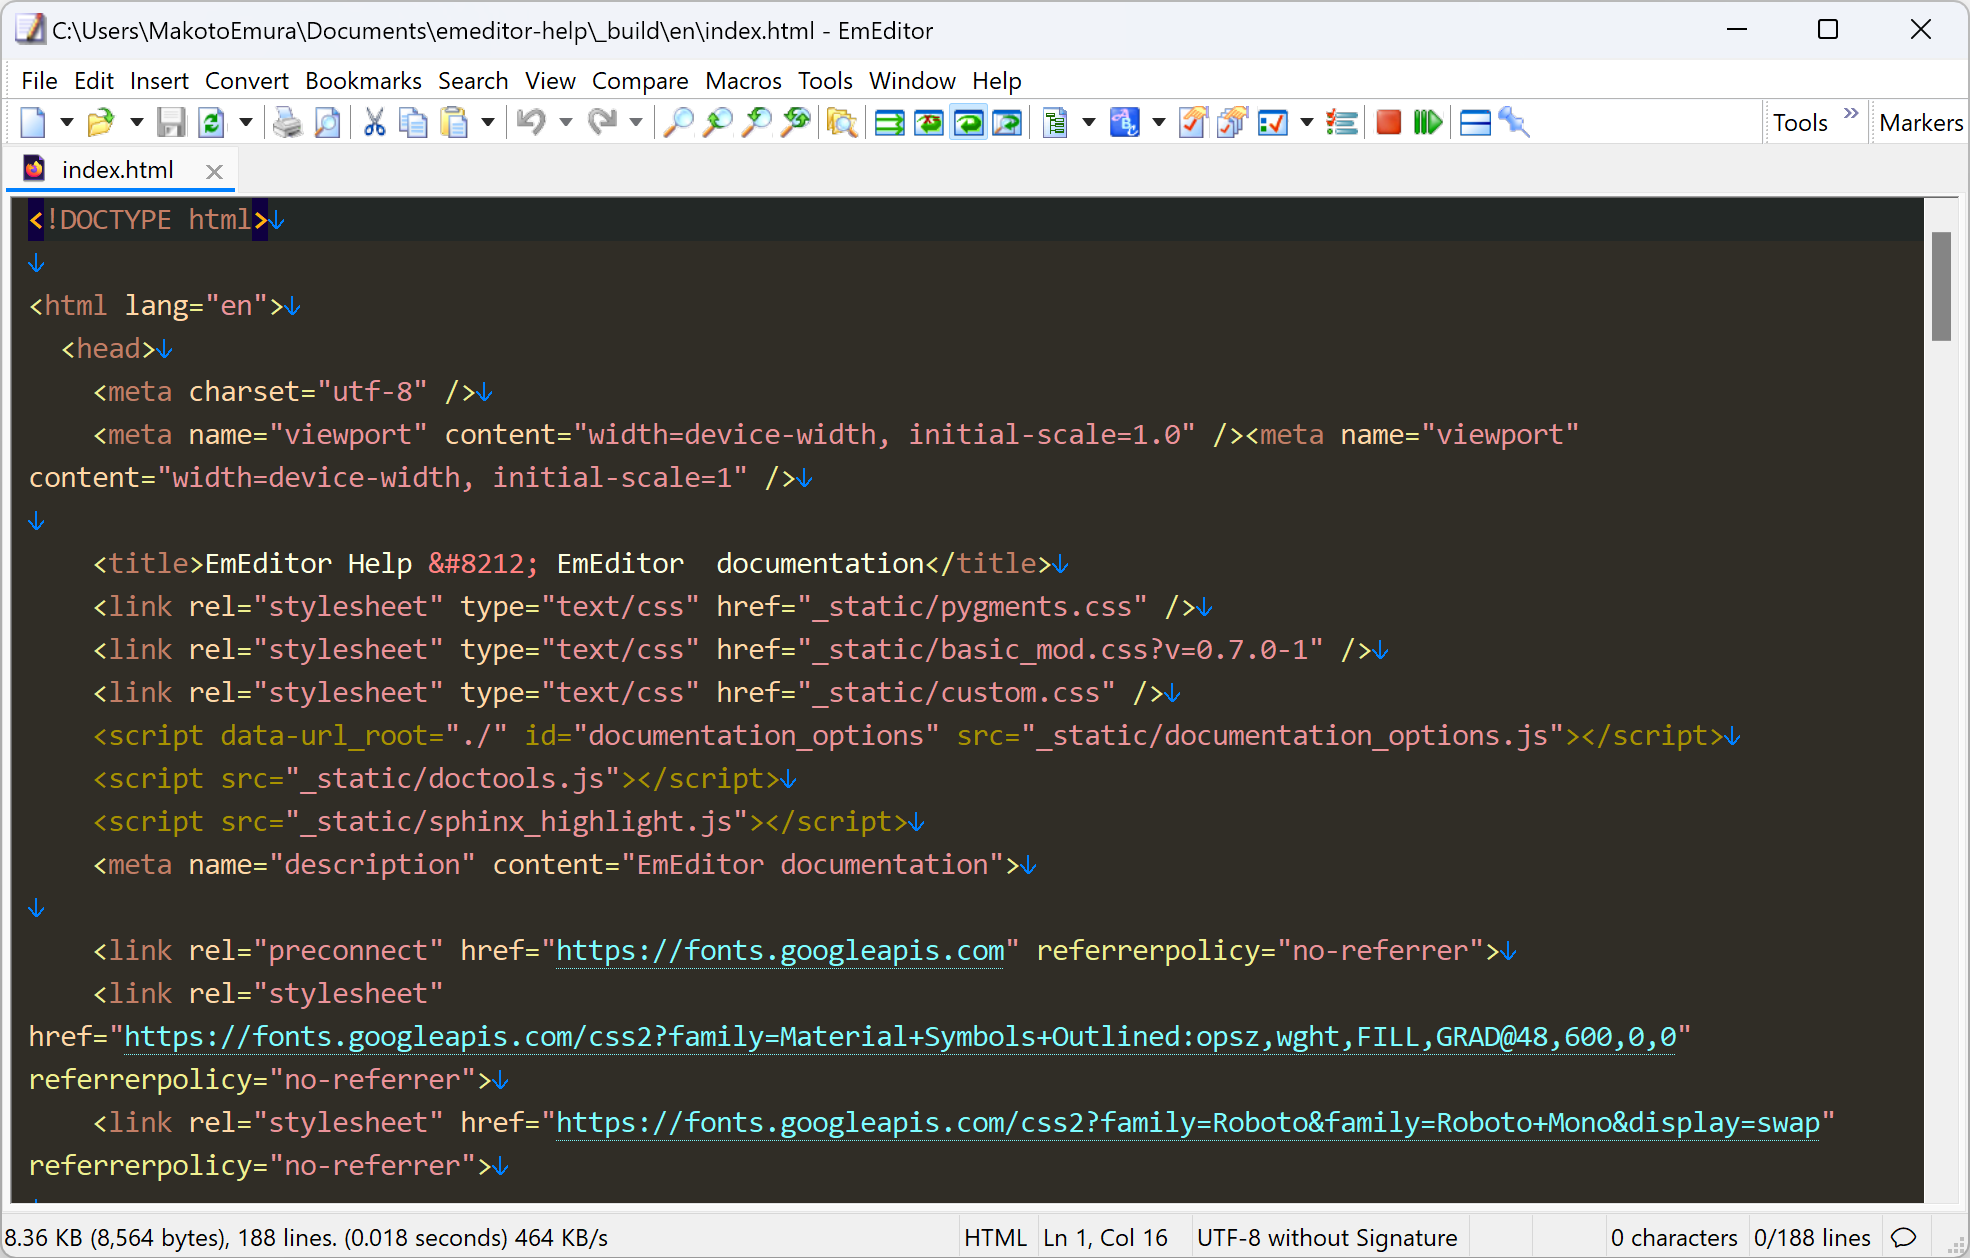Open the Macros menu
1970x1258 pixels.
[743, 81]
